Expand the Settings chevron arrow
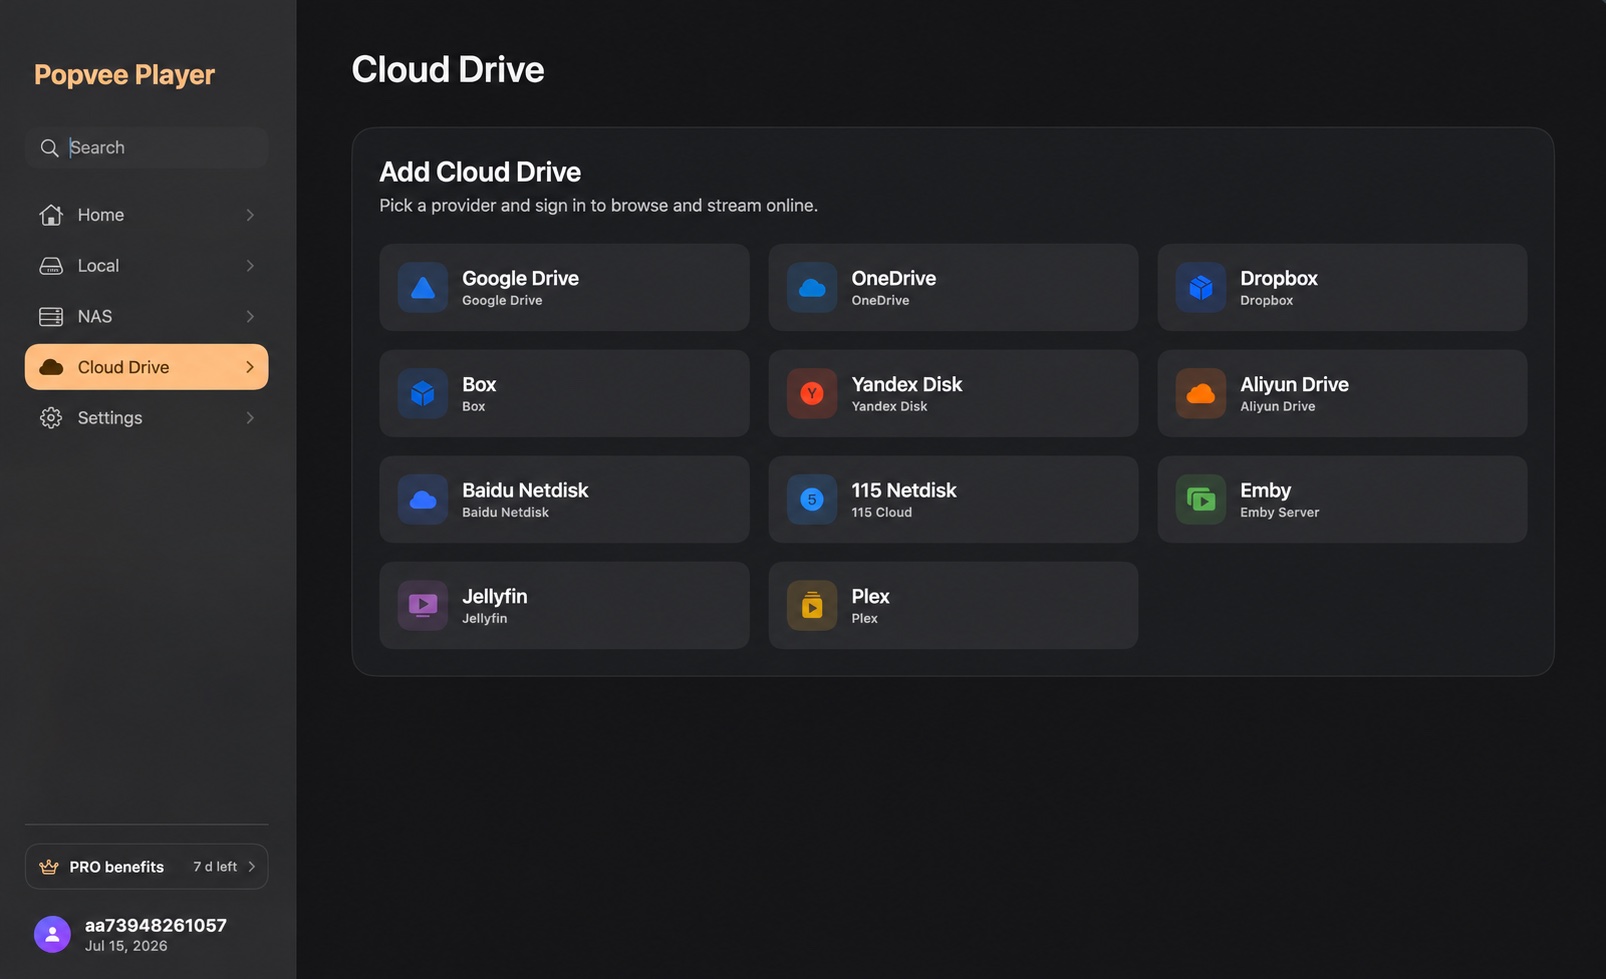The image size is (1606, 979). coord(250,418)
